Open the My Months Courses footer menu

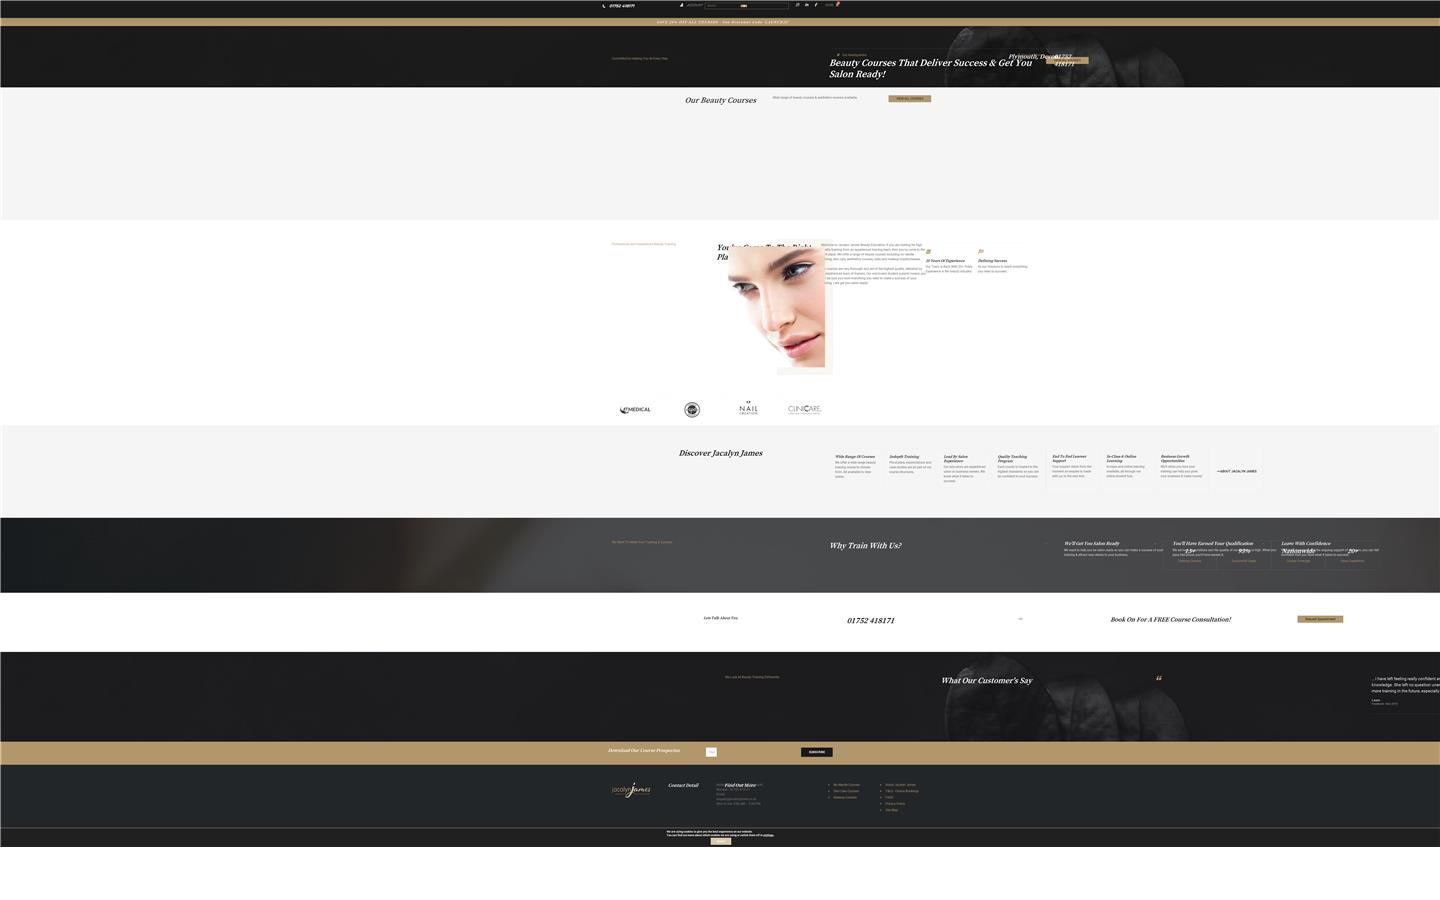(847, 785)
